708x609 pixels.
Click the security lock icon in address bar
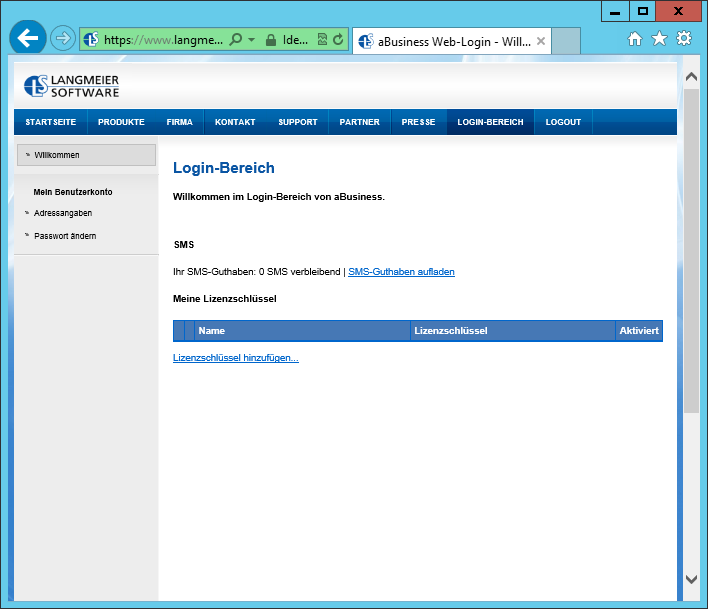click(270, 40)
